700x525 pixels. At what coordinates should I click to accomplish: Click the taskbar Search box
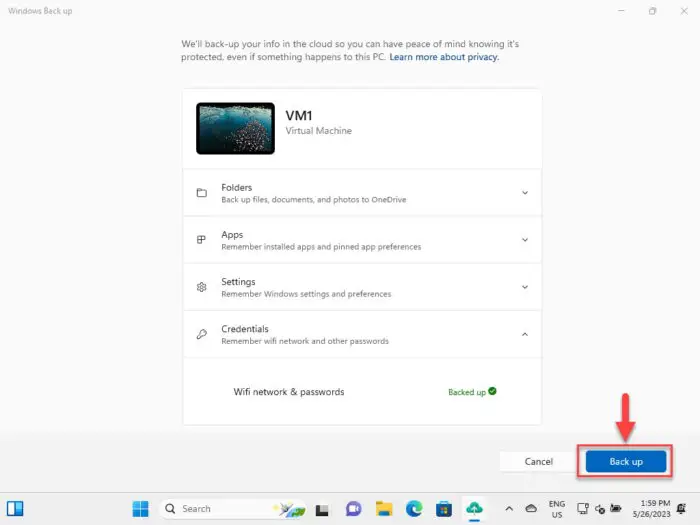click(x=232, y=508)
